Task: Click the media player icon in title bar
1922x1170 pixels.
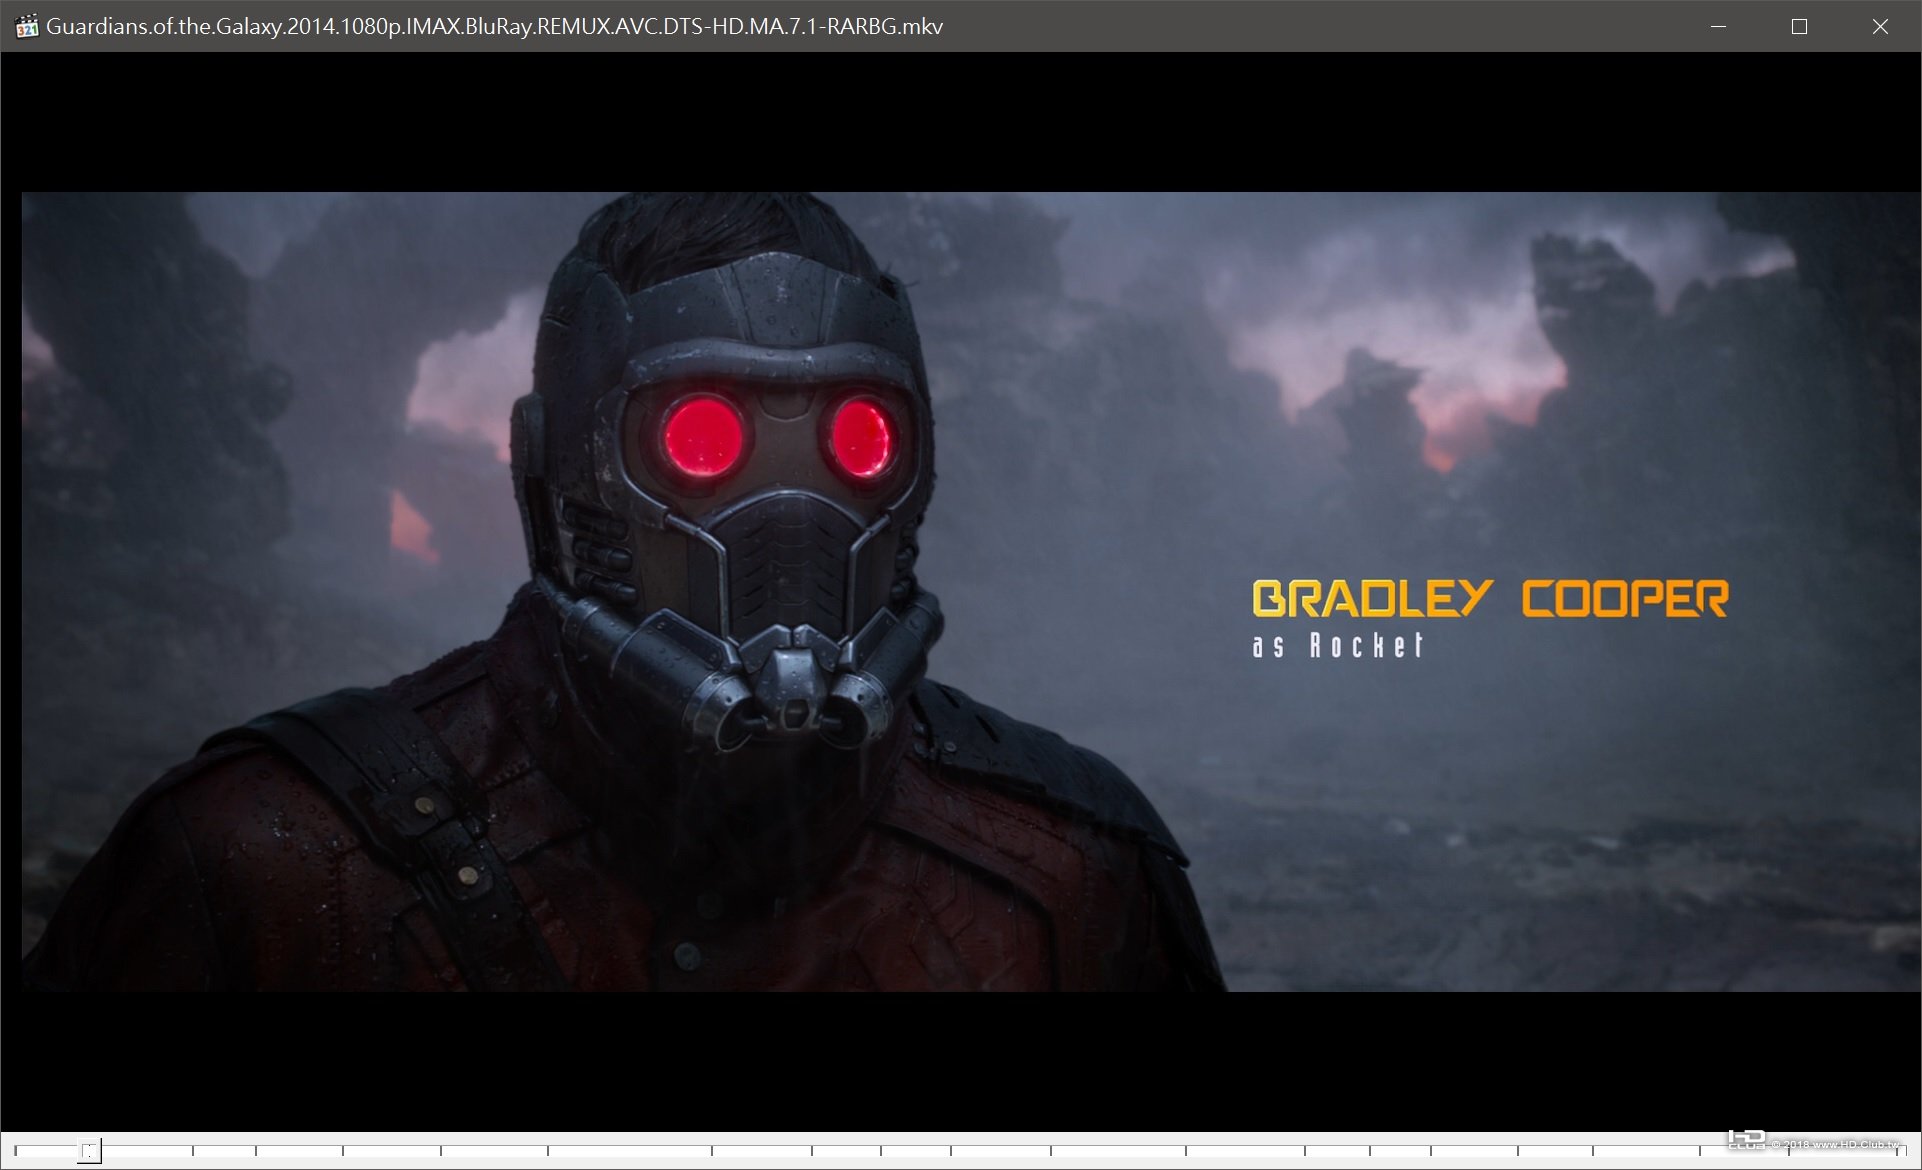Action: pos(26,26)
